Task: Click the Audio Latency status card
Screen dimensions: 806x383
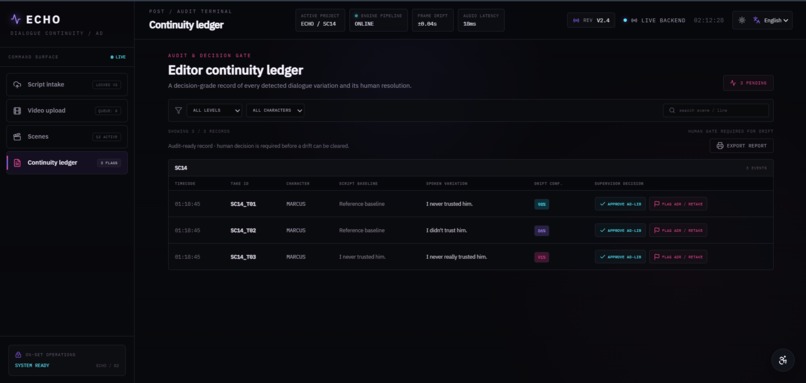Action: pos(481,20)
